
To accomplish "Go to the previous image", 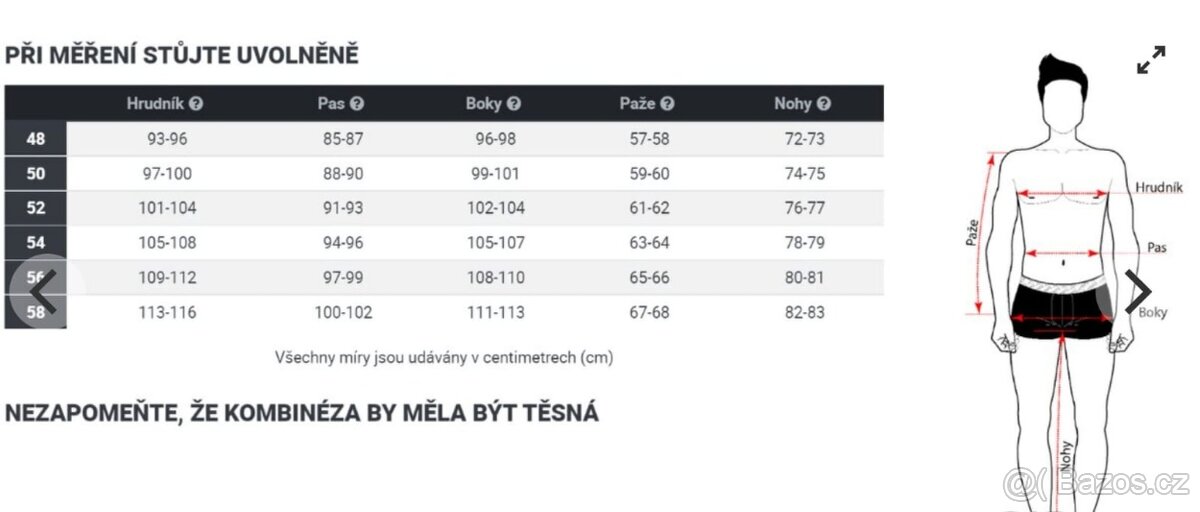I will tap(43, 291).
